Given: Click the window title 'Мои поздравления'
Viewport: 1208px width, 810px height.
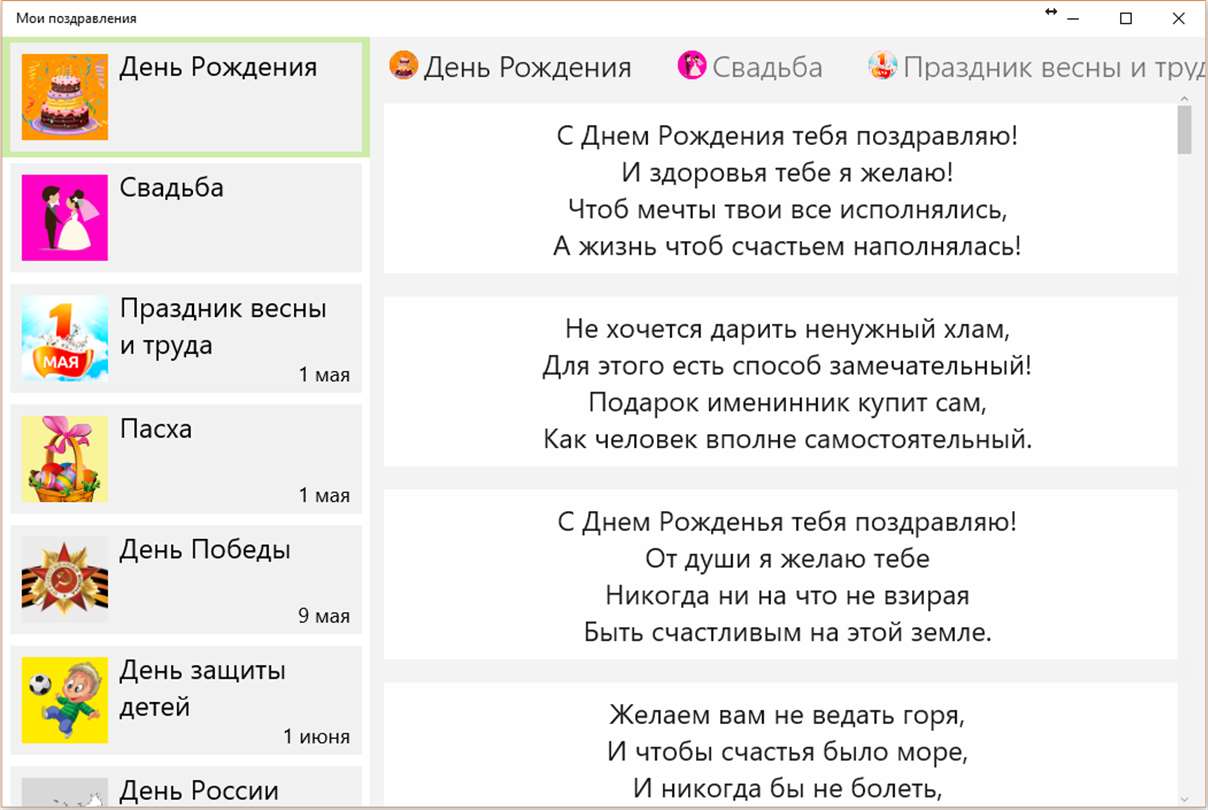Looking at the screenshot, I should point(76,18).
